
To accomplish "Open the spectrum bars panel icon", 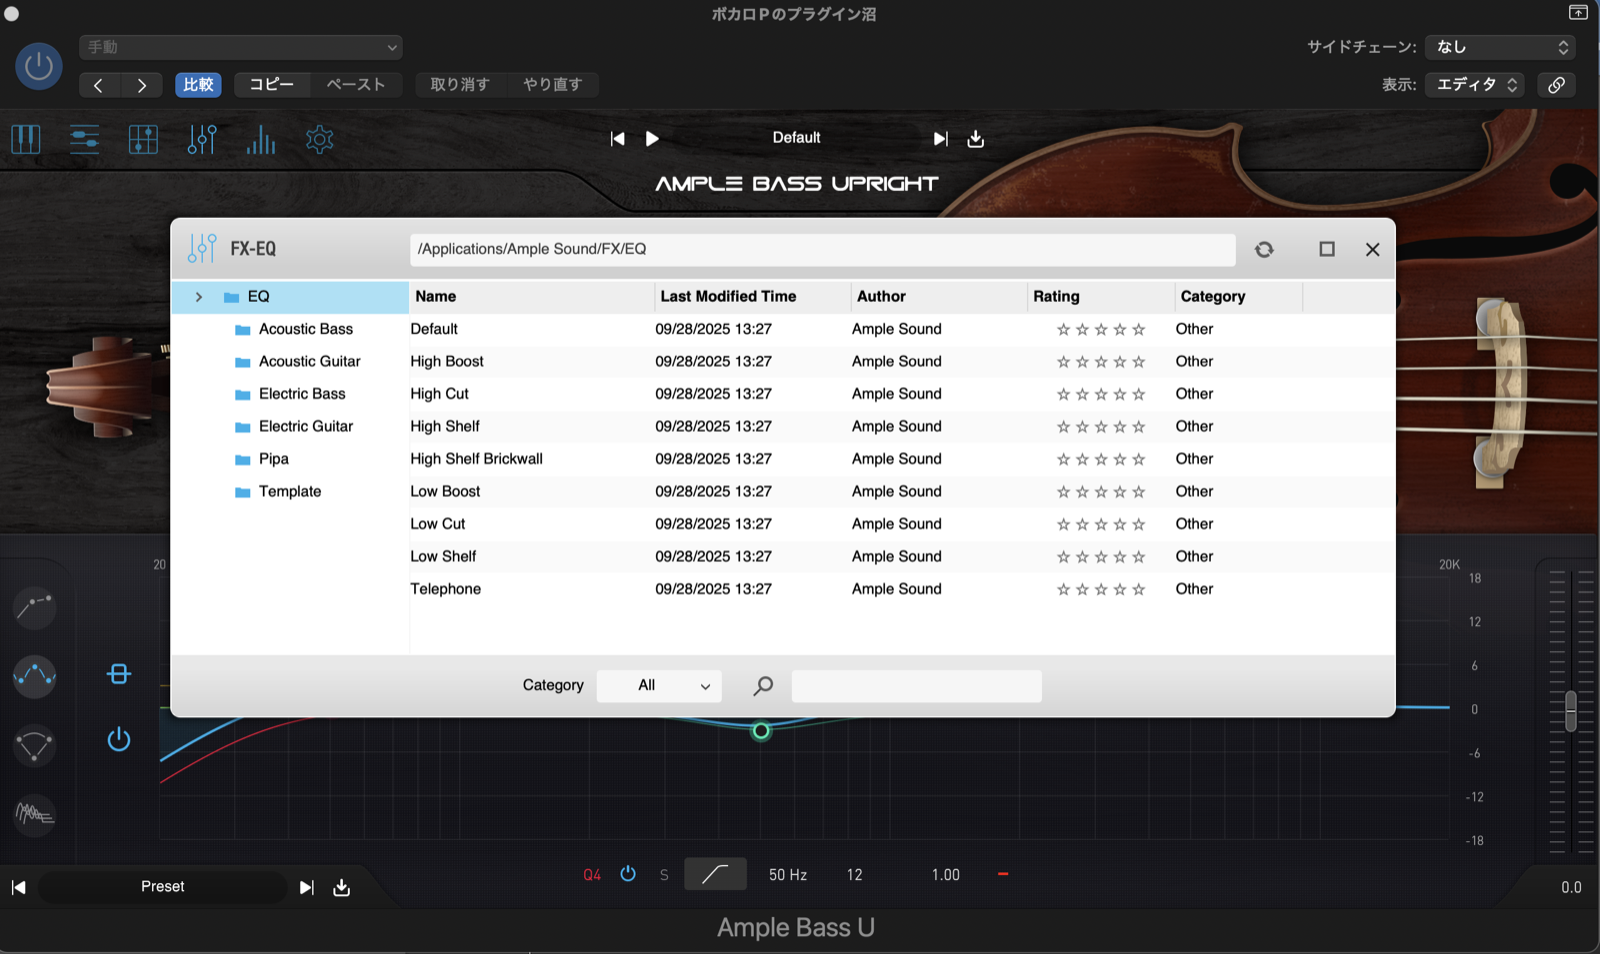I will (x=261, y=139).
